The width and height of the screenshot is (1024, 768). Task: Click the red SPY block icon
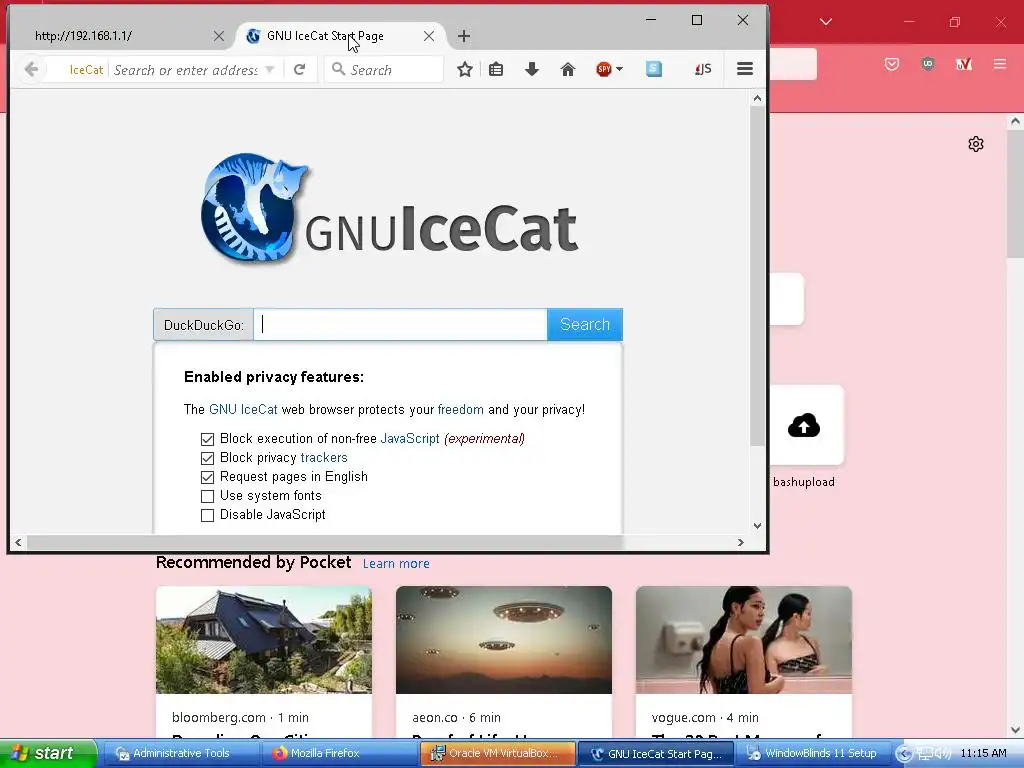[603, 69]
